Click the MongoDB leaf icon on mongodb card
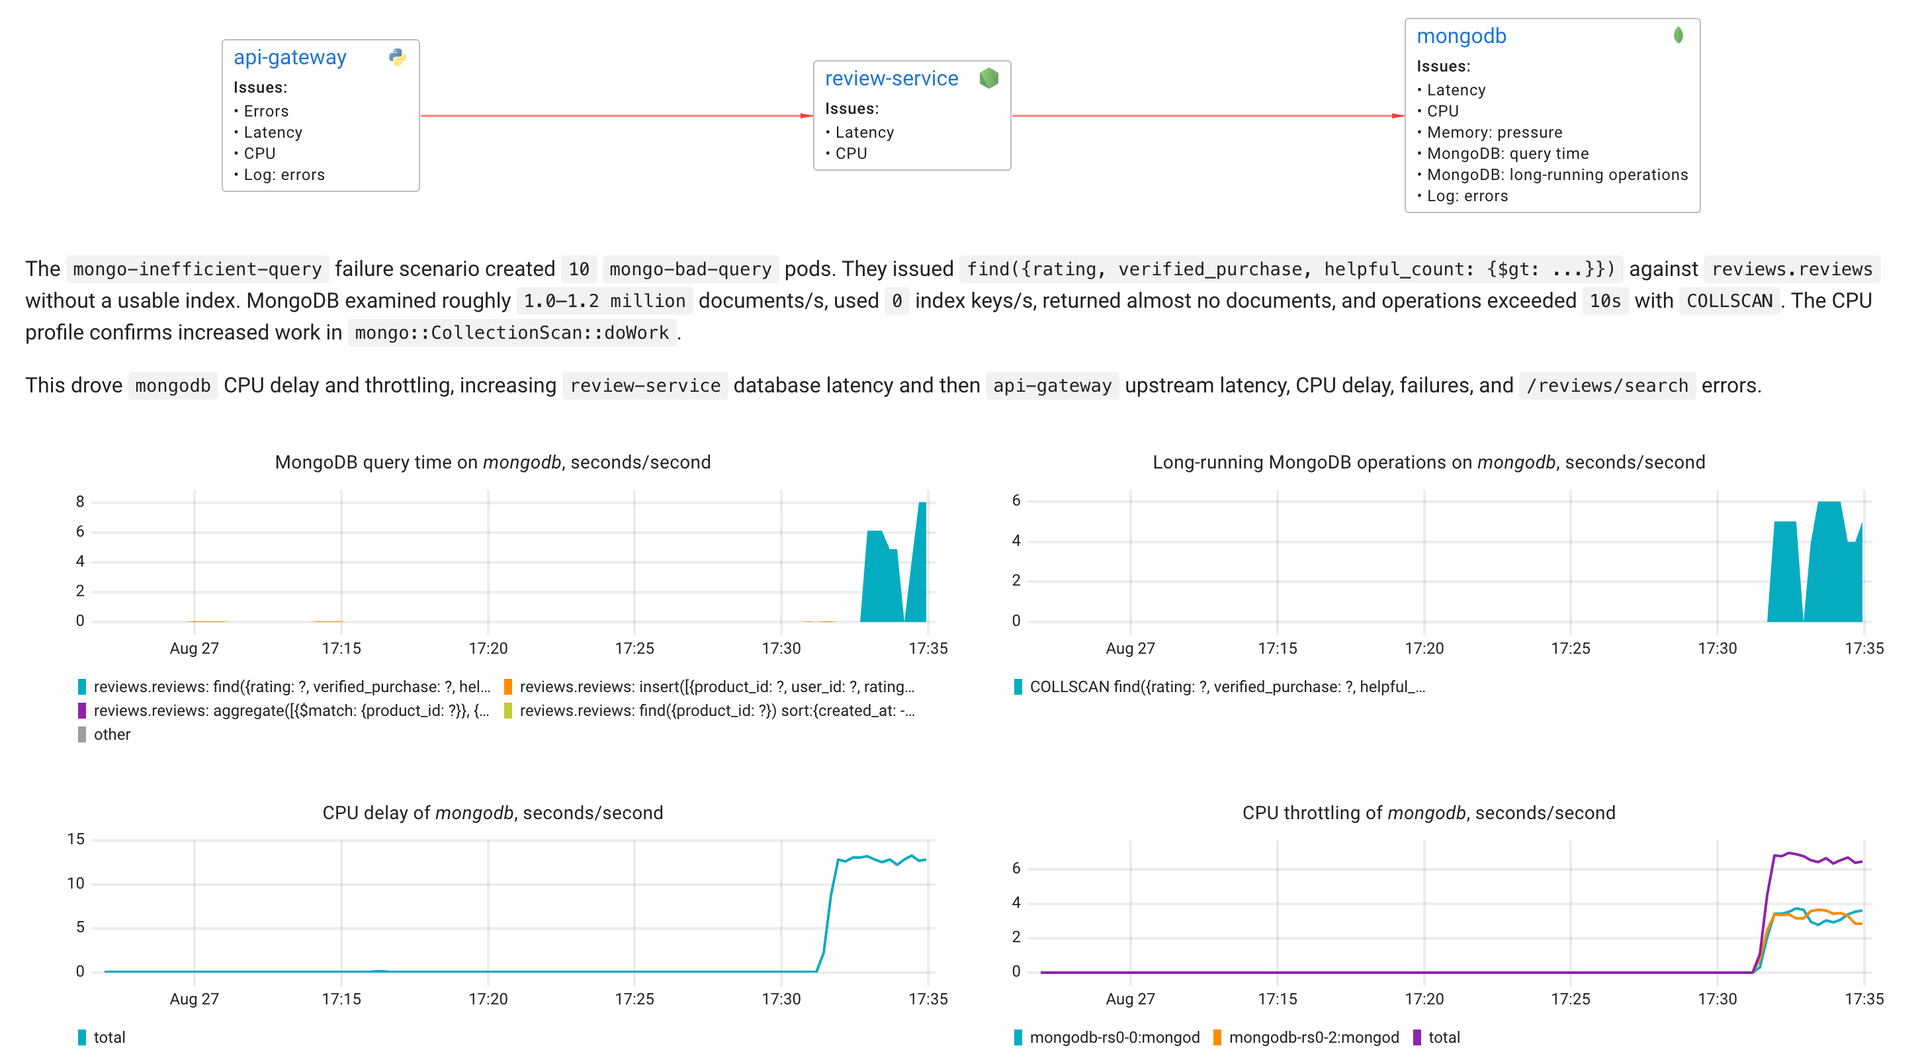The image size is (1920, 1064). 1678,35
